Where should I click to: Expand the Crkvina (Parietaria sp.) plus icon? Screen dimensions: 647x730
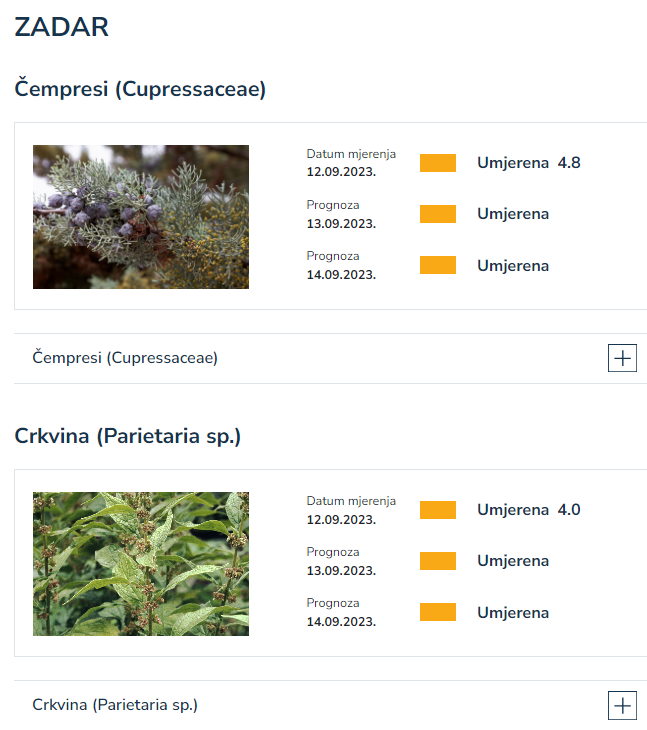click(x=622, y=705)
